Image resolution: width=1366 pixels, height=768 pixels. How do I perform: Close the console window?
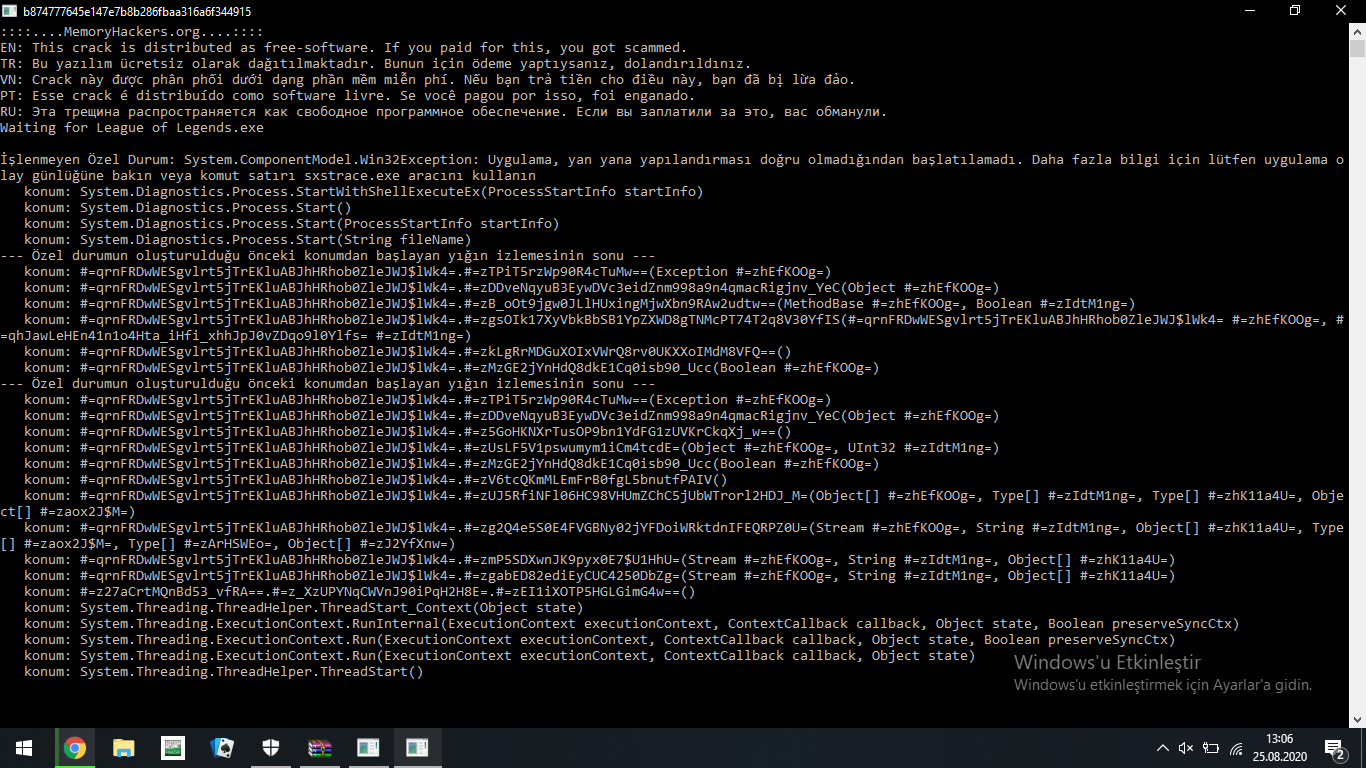(x=1341, y=11)
